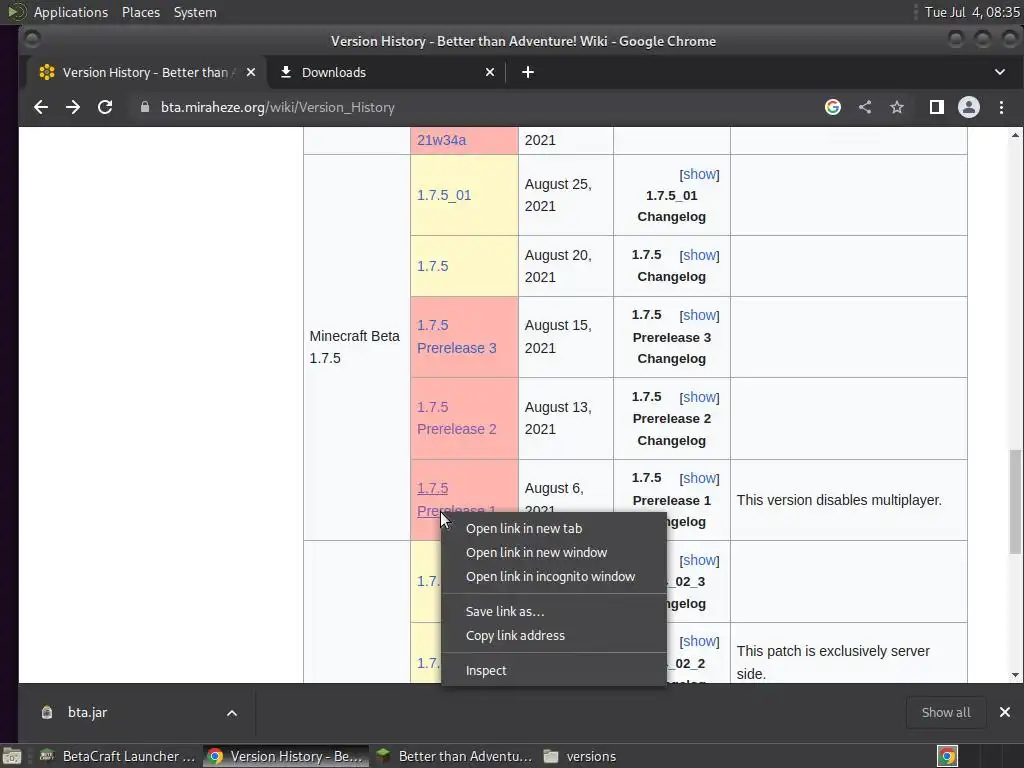
Task: Share this page via share icon
Action: coord(865,107)
